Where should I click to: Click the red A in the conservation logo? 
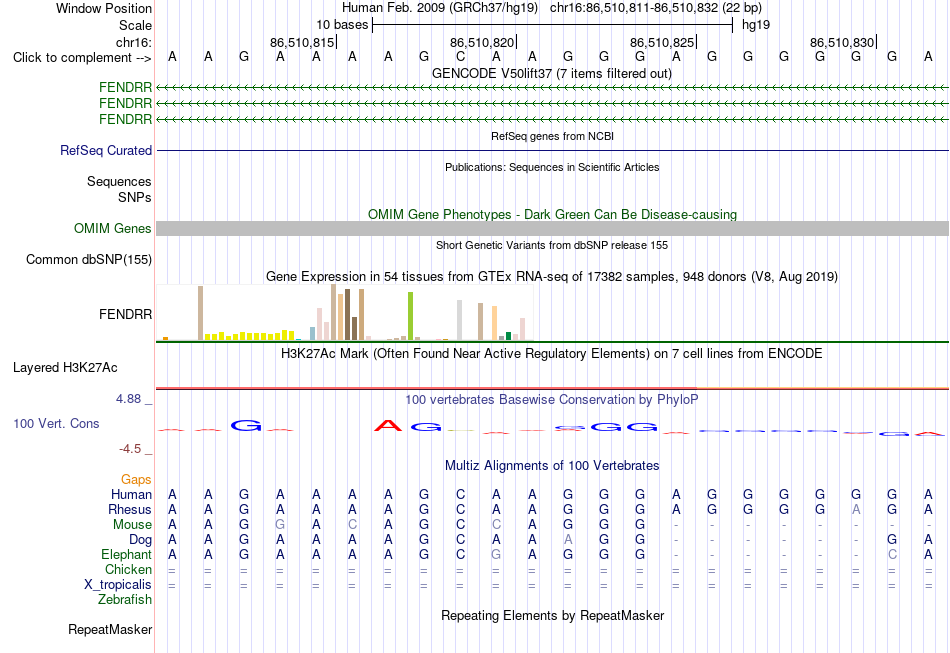(388, 426)
